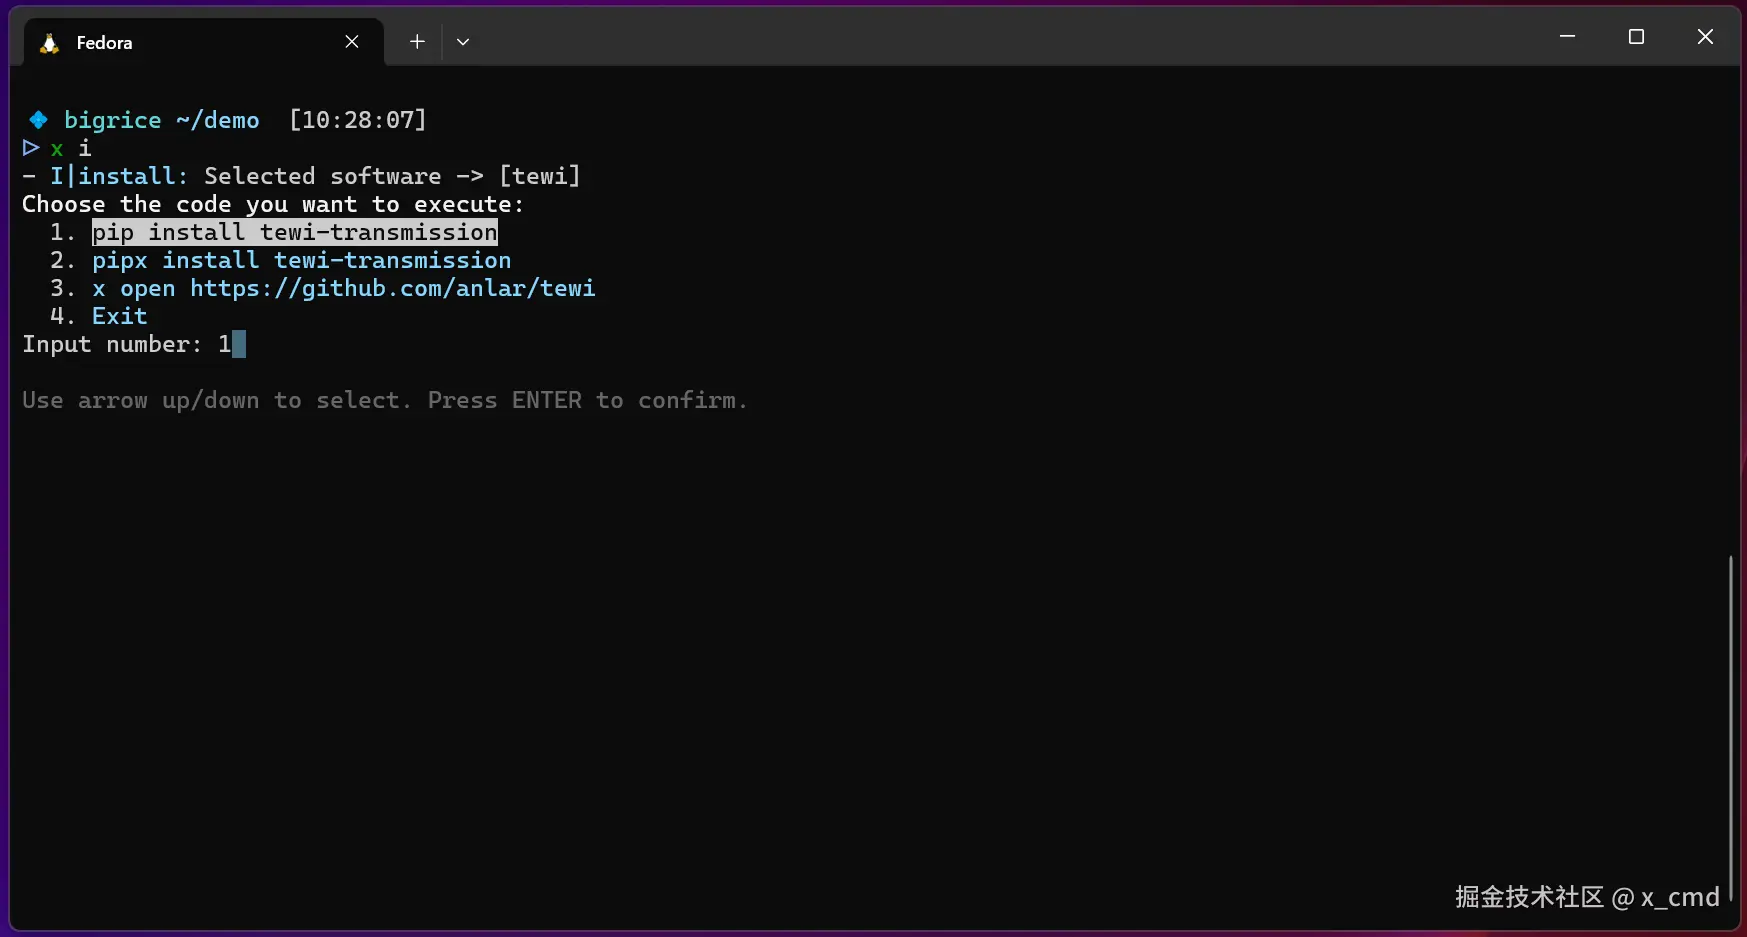Screen dimensions: 1747x937
Task: Click the timestamp [10:28:07]
Action: pyautogui.click(x=358, y=120)
